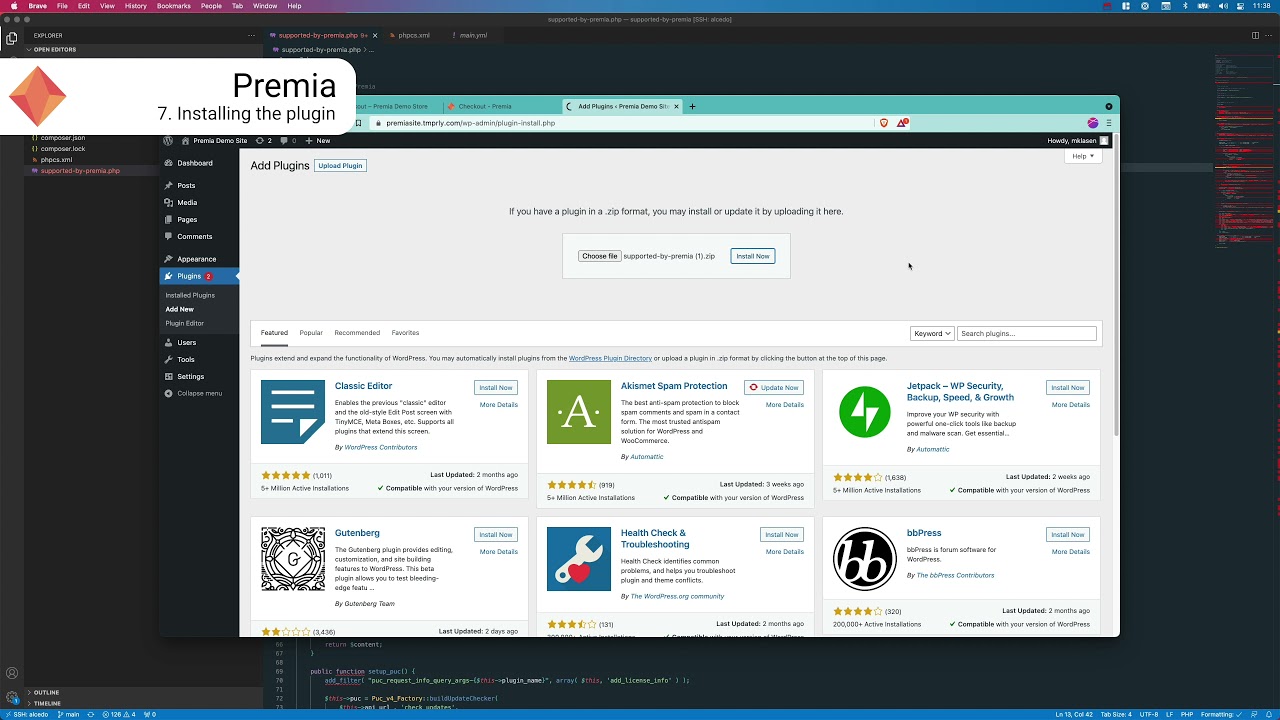Click the Health Check plugin icon
This screenshot has height=720, width=1280.
click(x=579, y=559)
